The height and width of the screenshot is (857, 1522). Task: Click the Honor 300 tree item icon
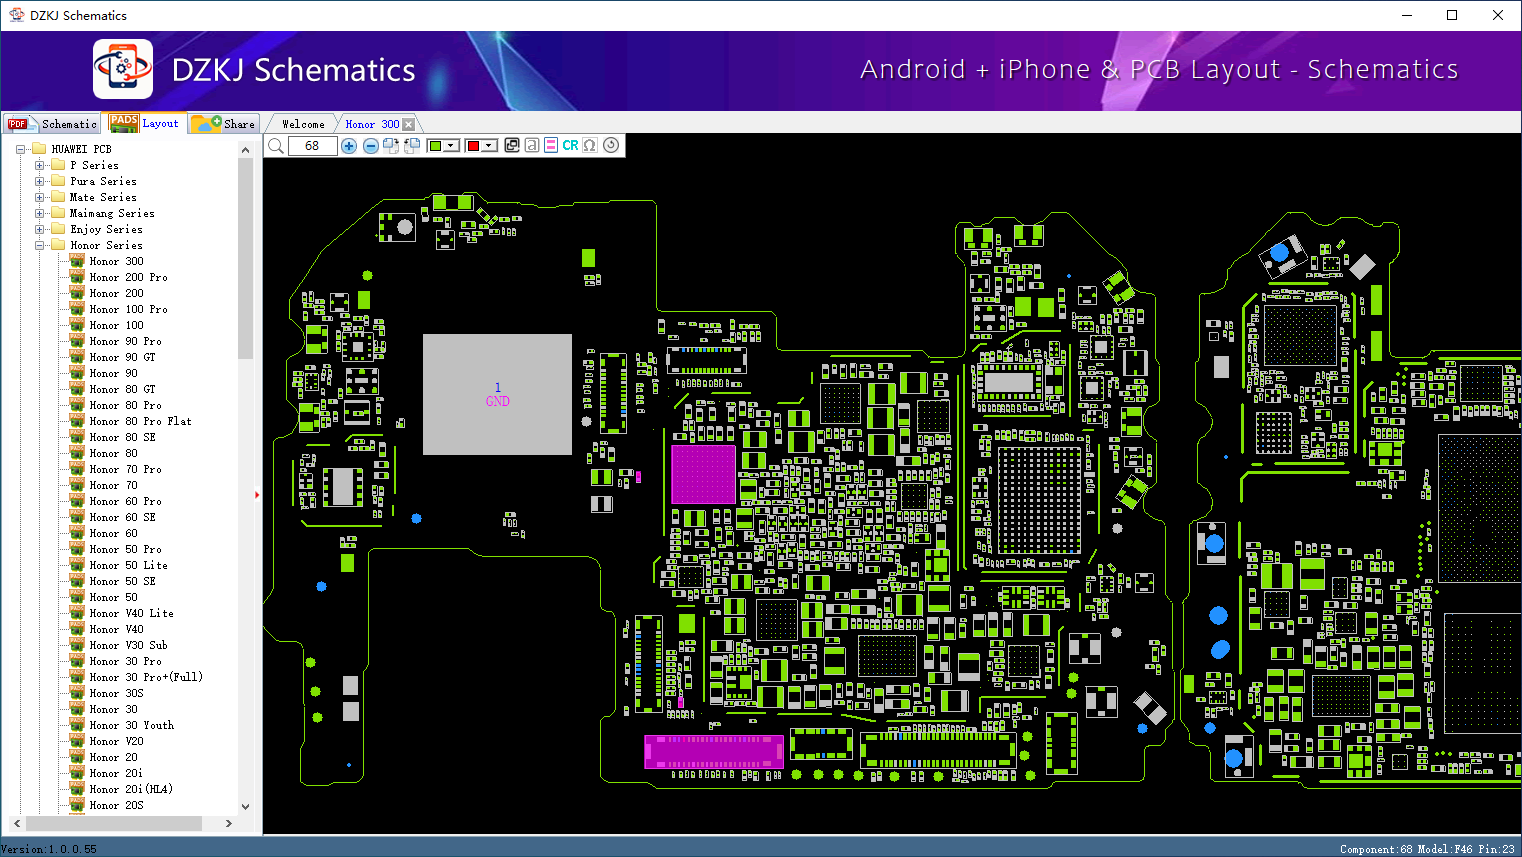click(77, 261)
